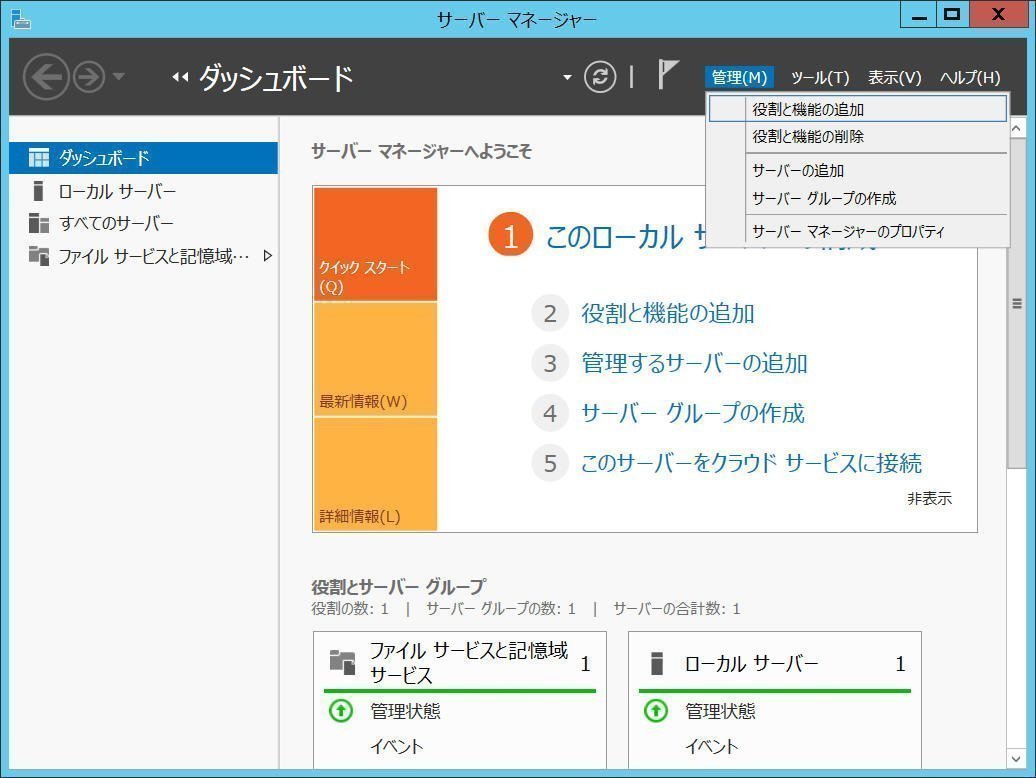
Task: Expand the ファイル サービスと記憶域 sidebar arrow
Action: pos(268,256)
